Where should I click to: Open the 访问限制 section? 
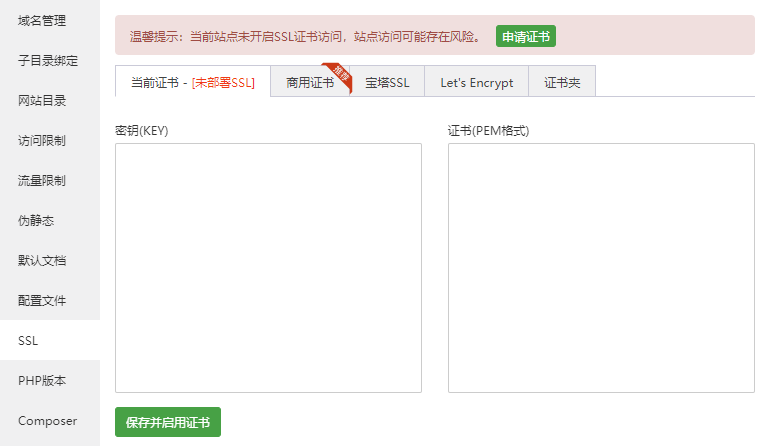pos(42,140)
